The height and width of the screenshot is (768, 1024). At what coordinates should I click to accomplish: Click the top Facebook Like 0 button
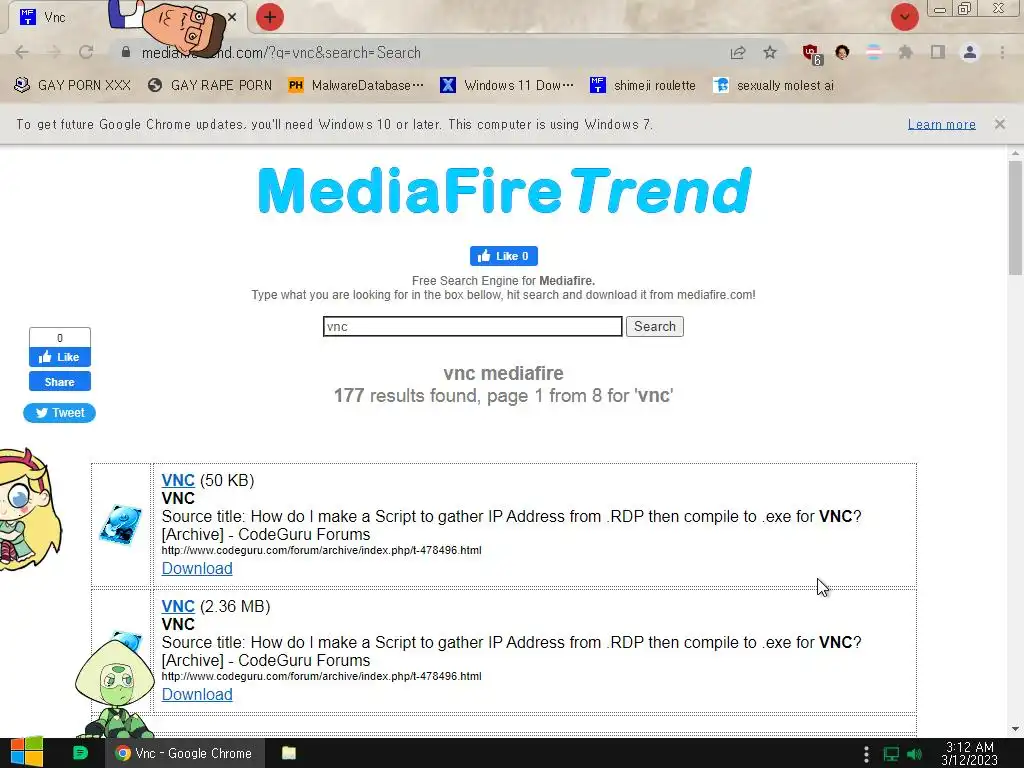(504, 256)
